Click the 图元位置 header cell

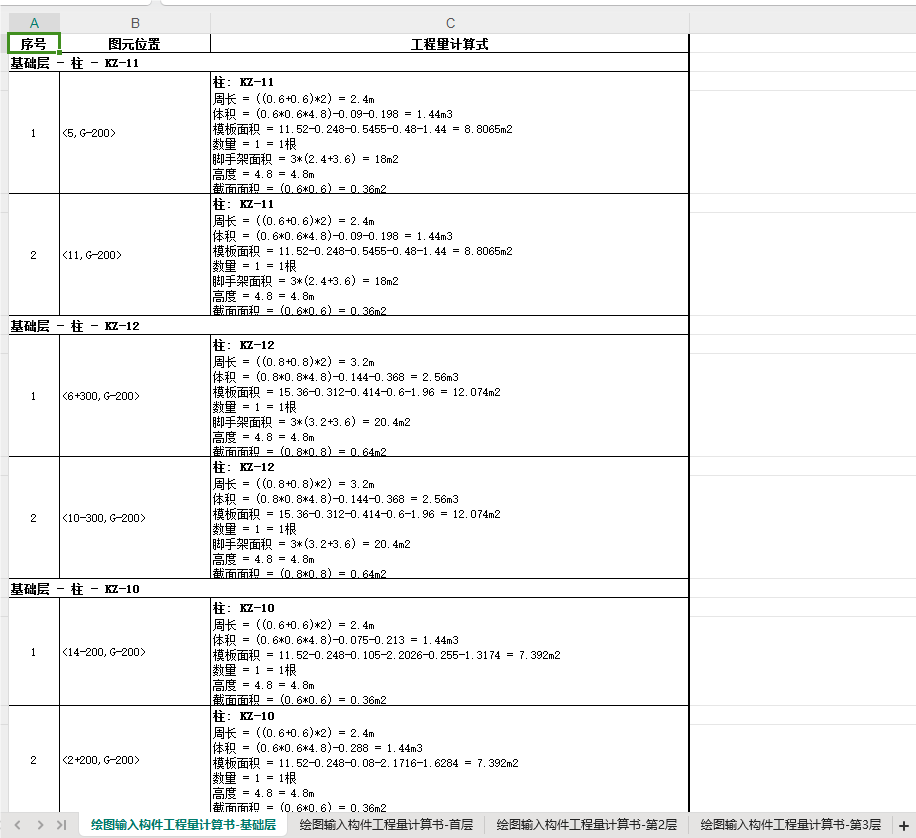[135, 44]
